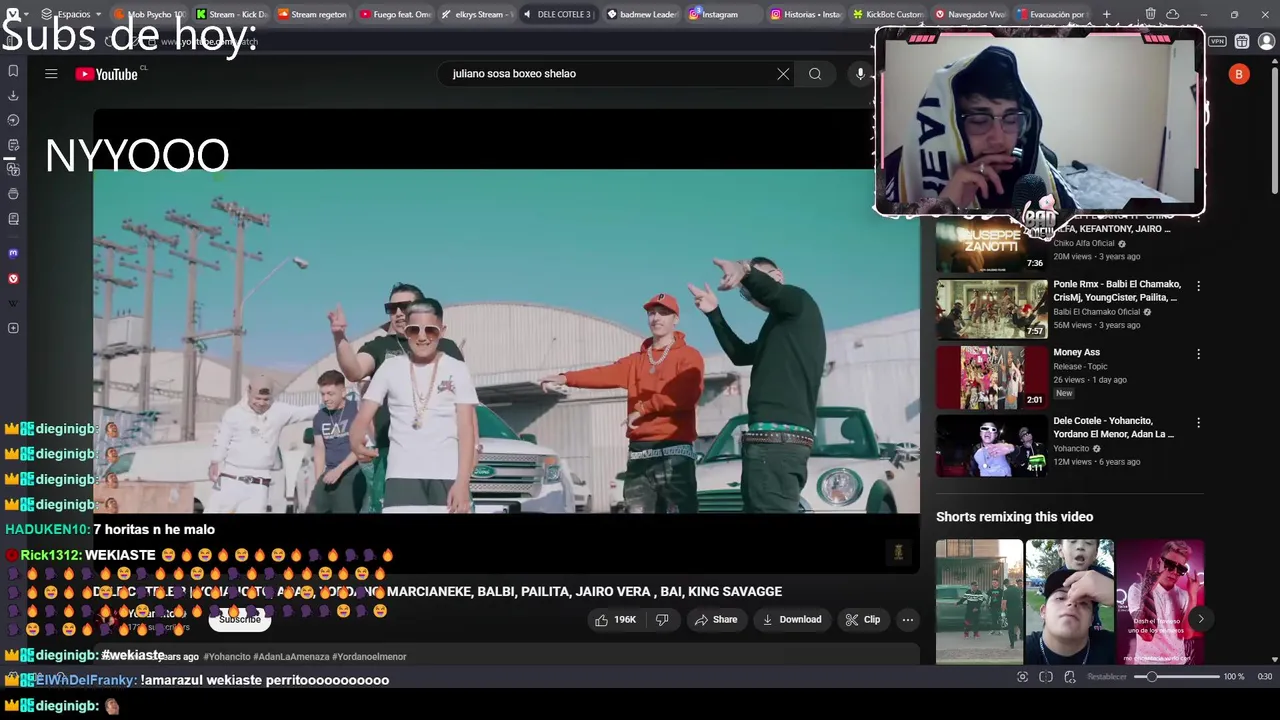Open the closed tabs trash can
The width and height of the screenshot is (1280, 720).
point(1151,14)
